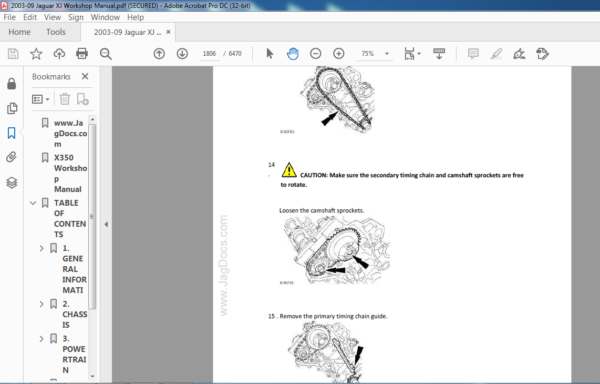Click page number field 1806
Screen dimensions: 600x384
coord(209,54)
